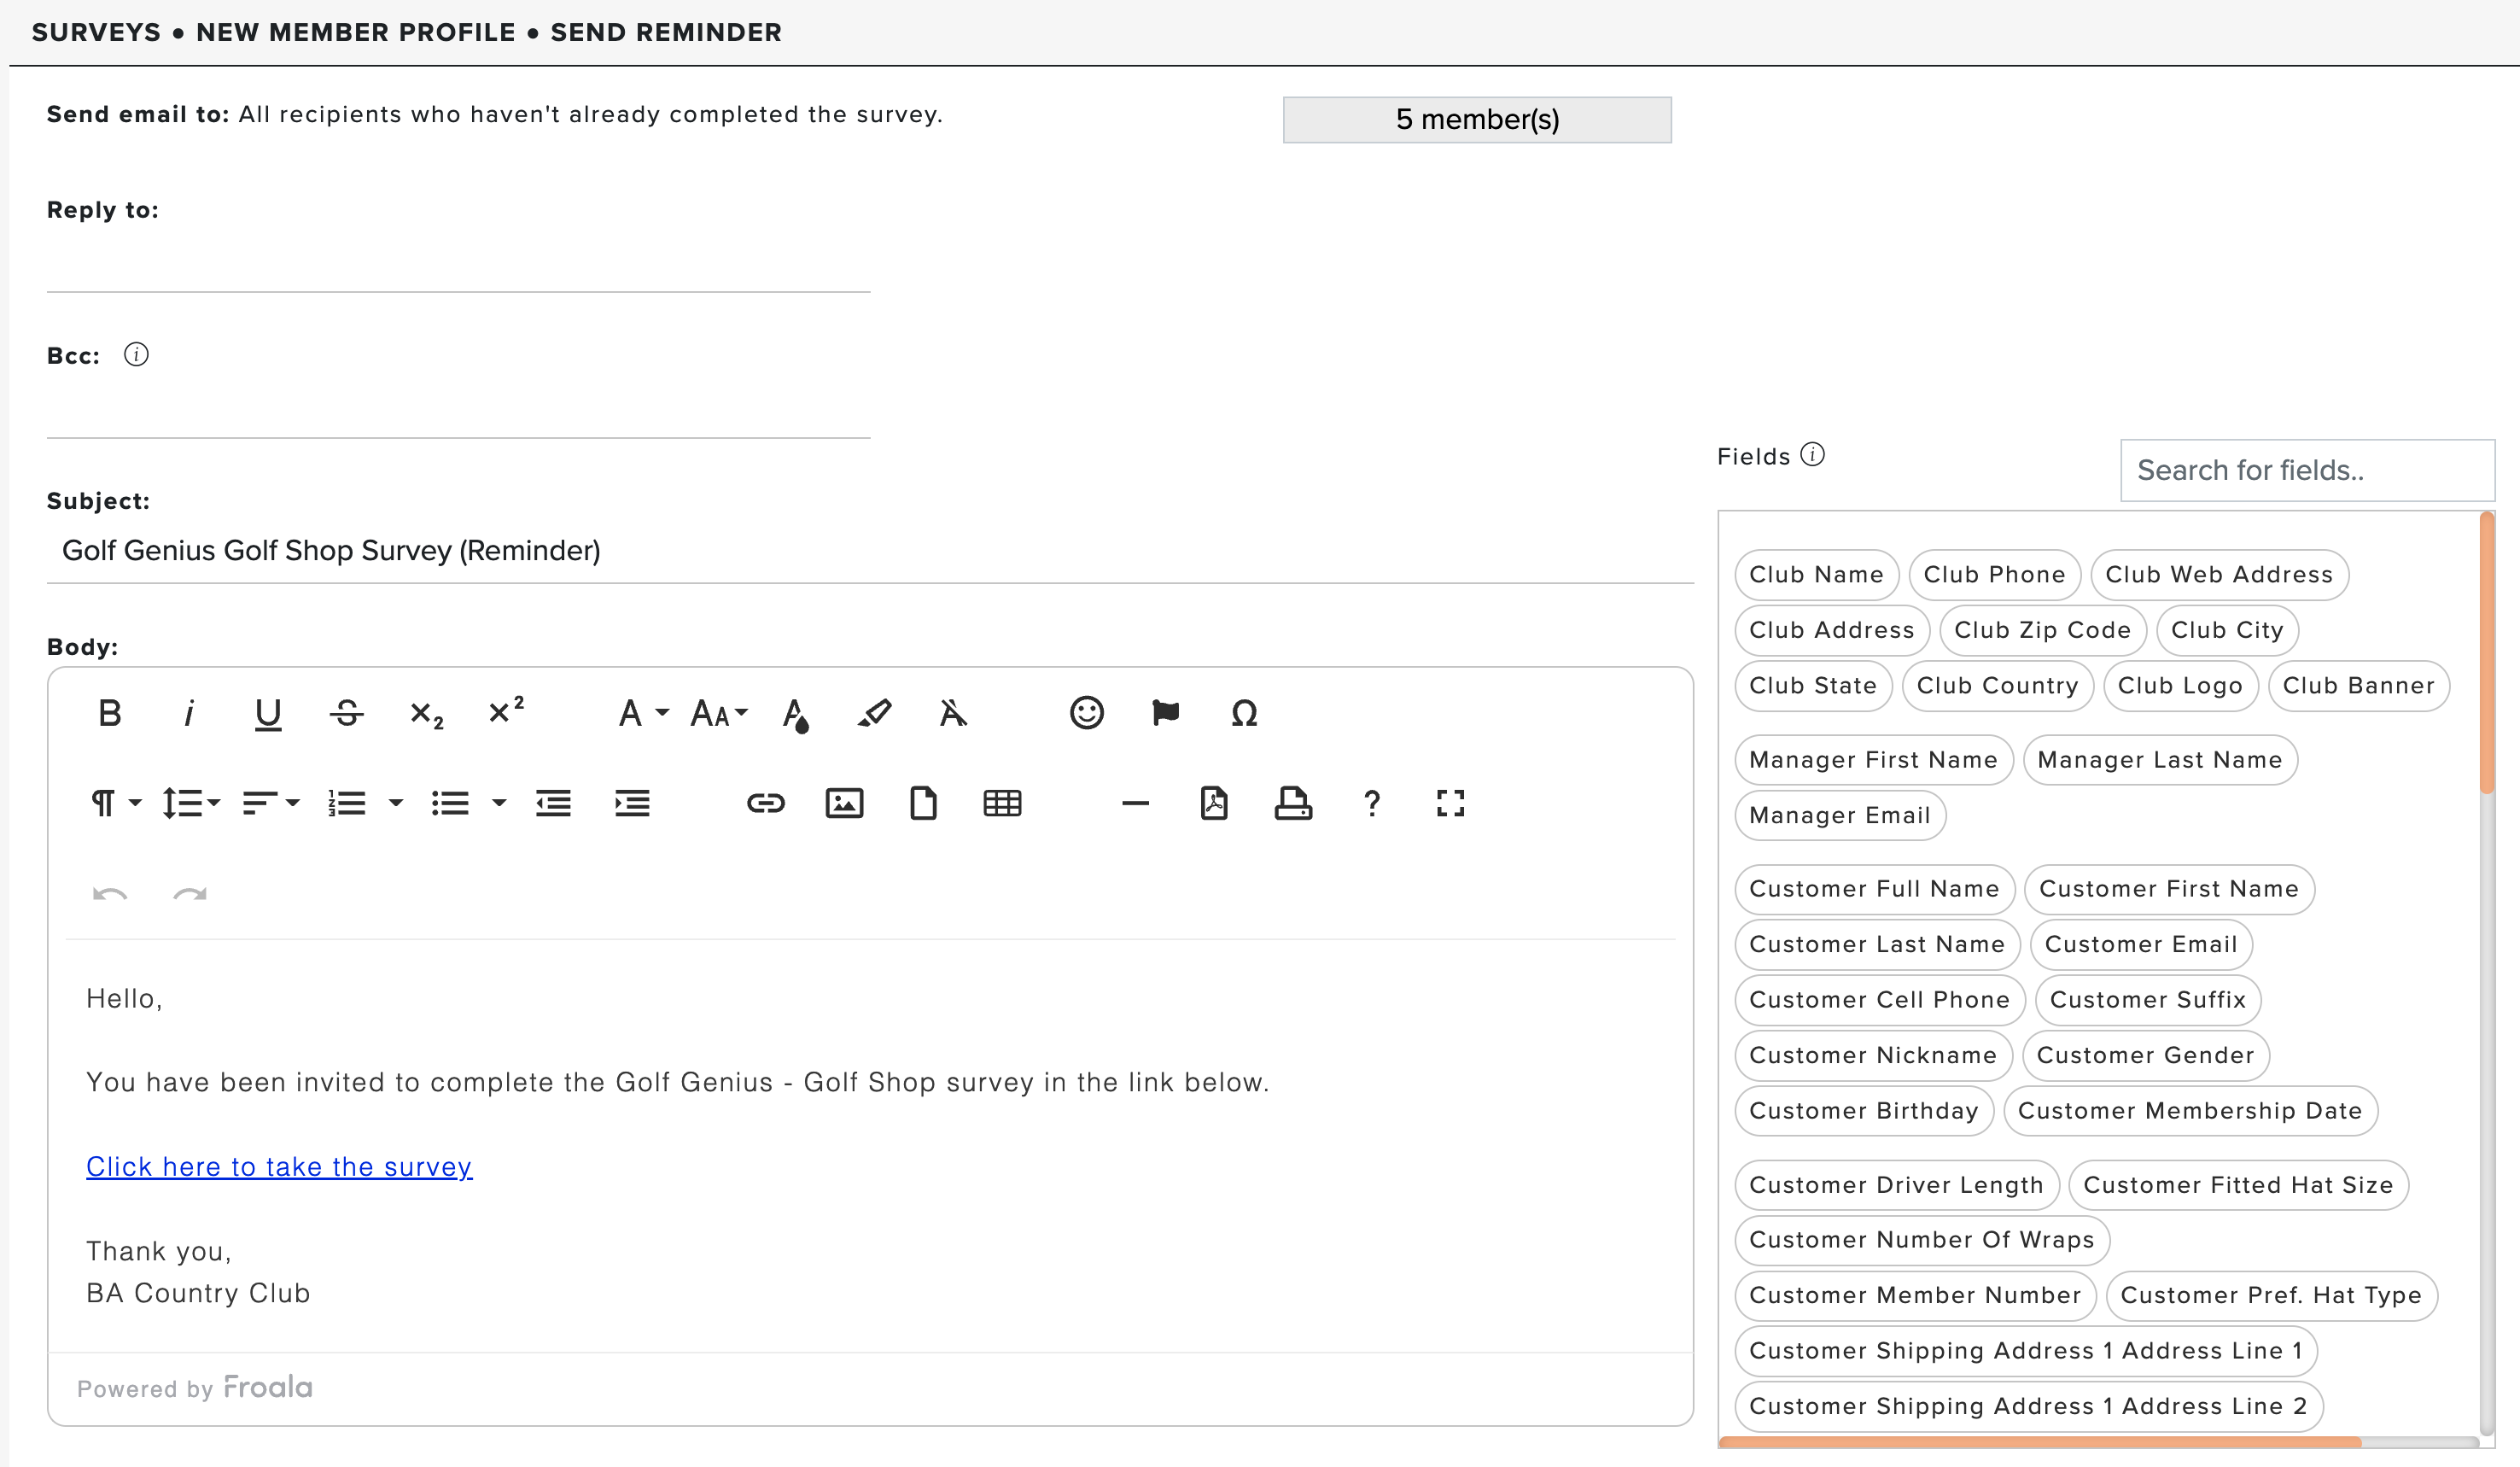2520x1467 pixels.
Task: Open the text color tool
Action: pyautogui.click(x=795, y=713)
